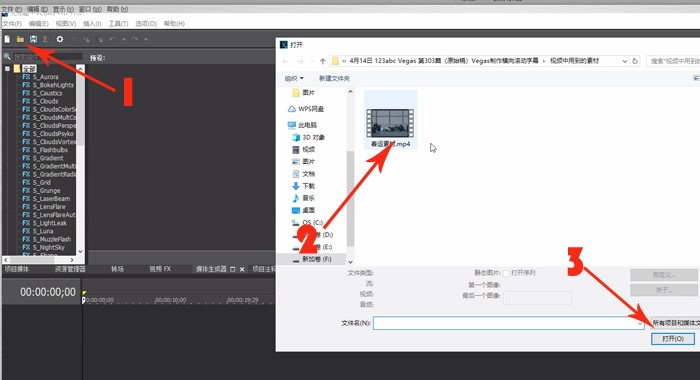Image resolution: width=700 pixels, height=380 pixels.
Task: Open the file type filter dropdown
Action: [675, 323]
